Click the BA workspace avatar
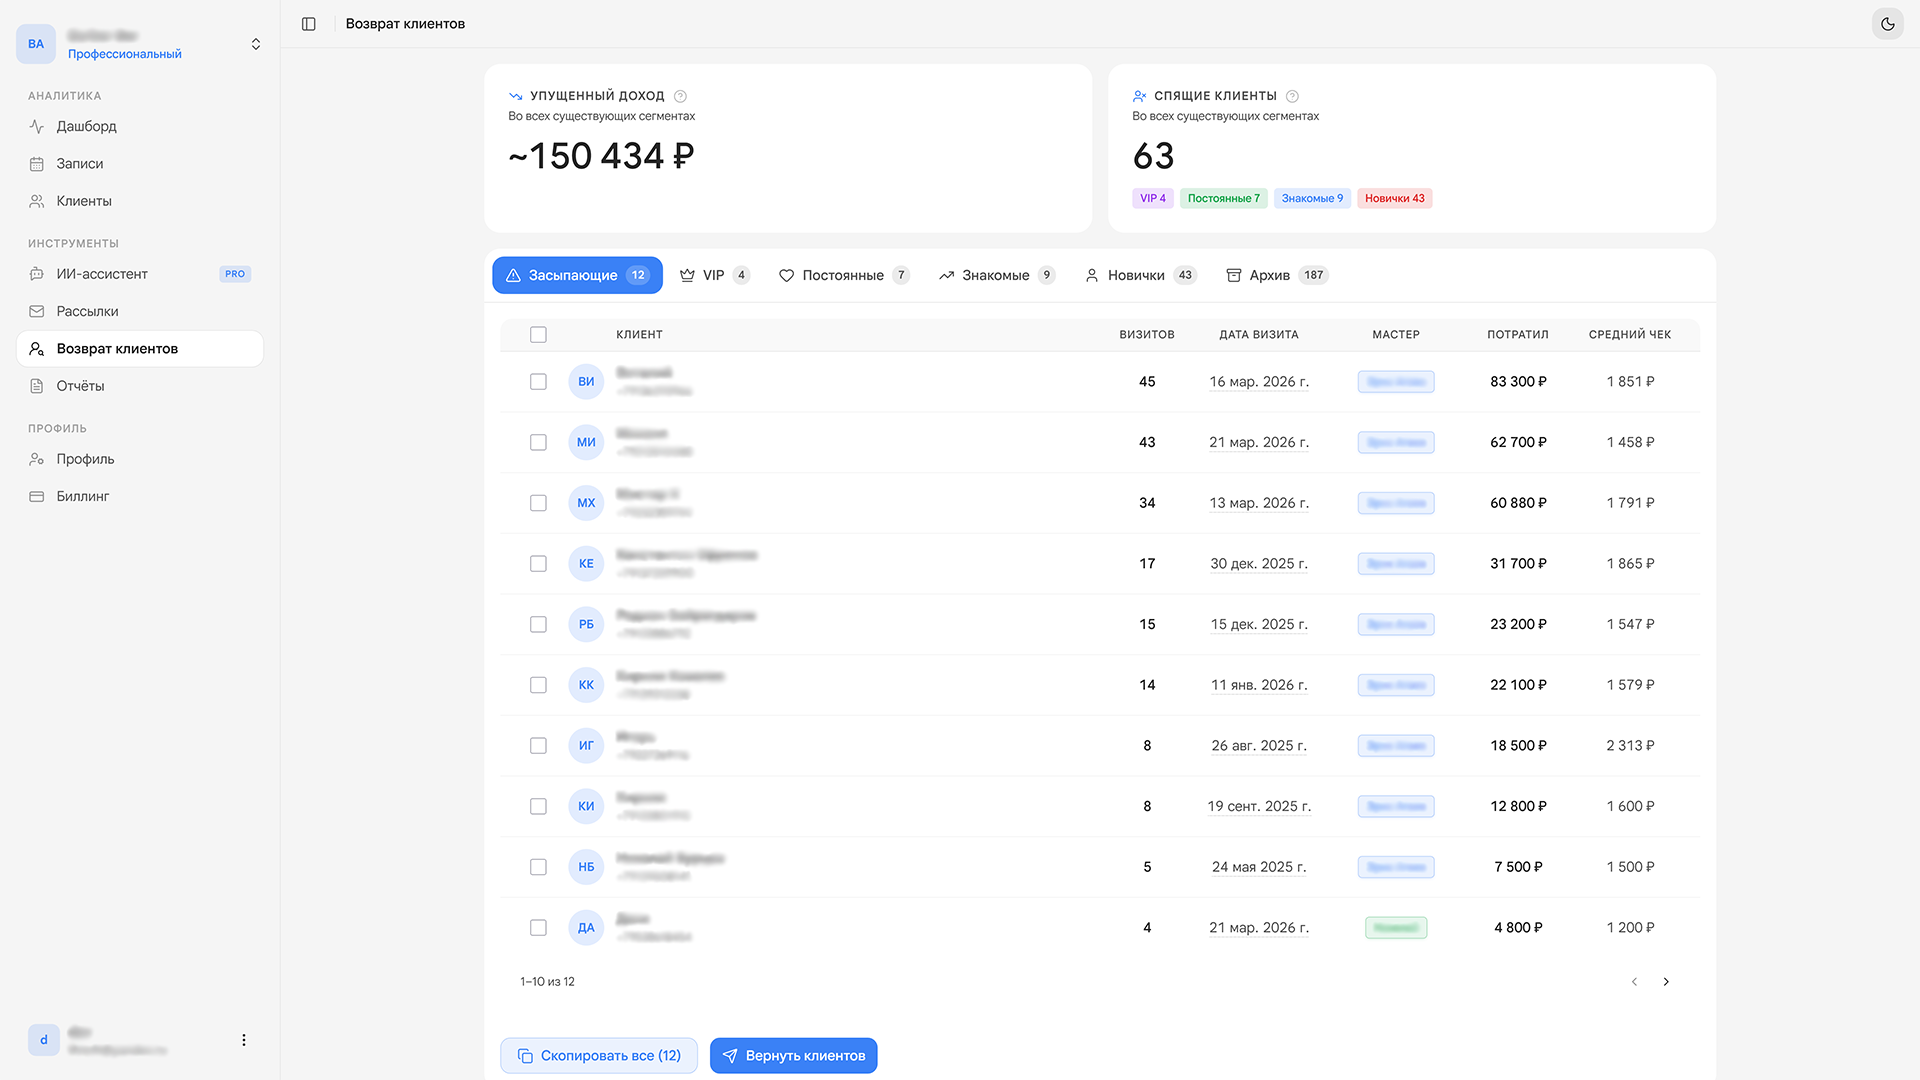This screenshot has height=1080, width=1920. click(36, 44)
